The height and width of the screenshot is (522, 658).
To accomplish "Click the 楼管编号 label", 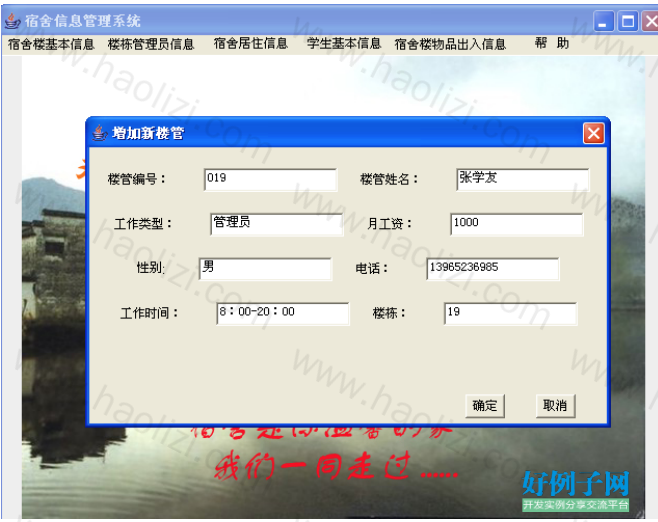I will (x=137, y=180).
